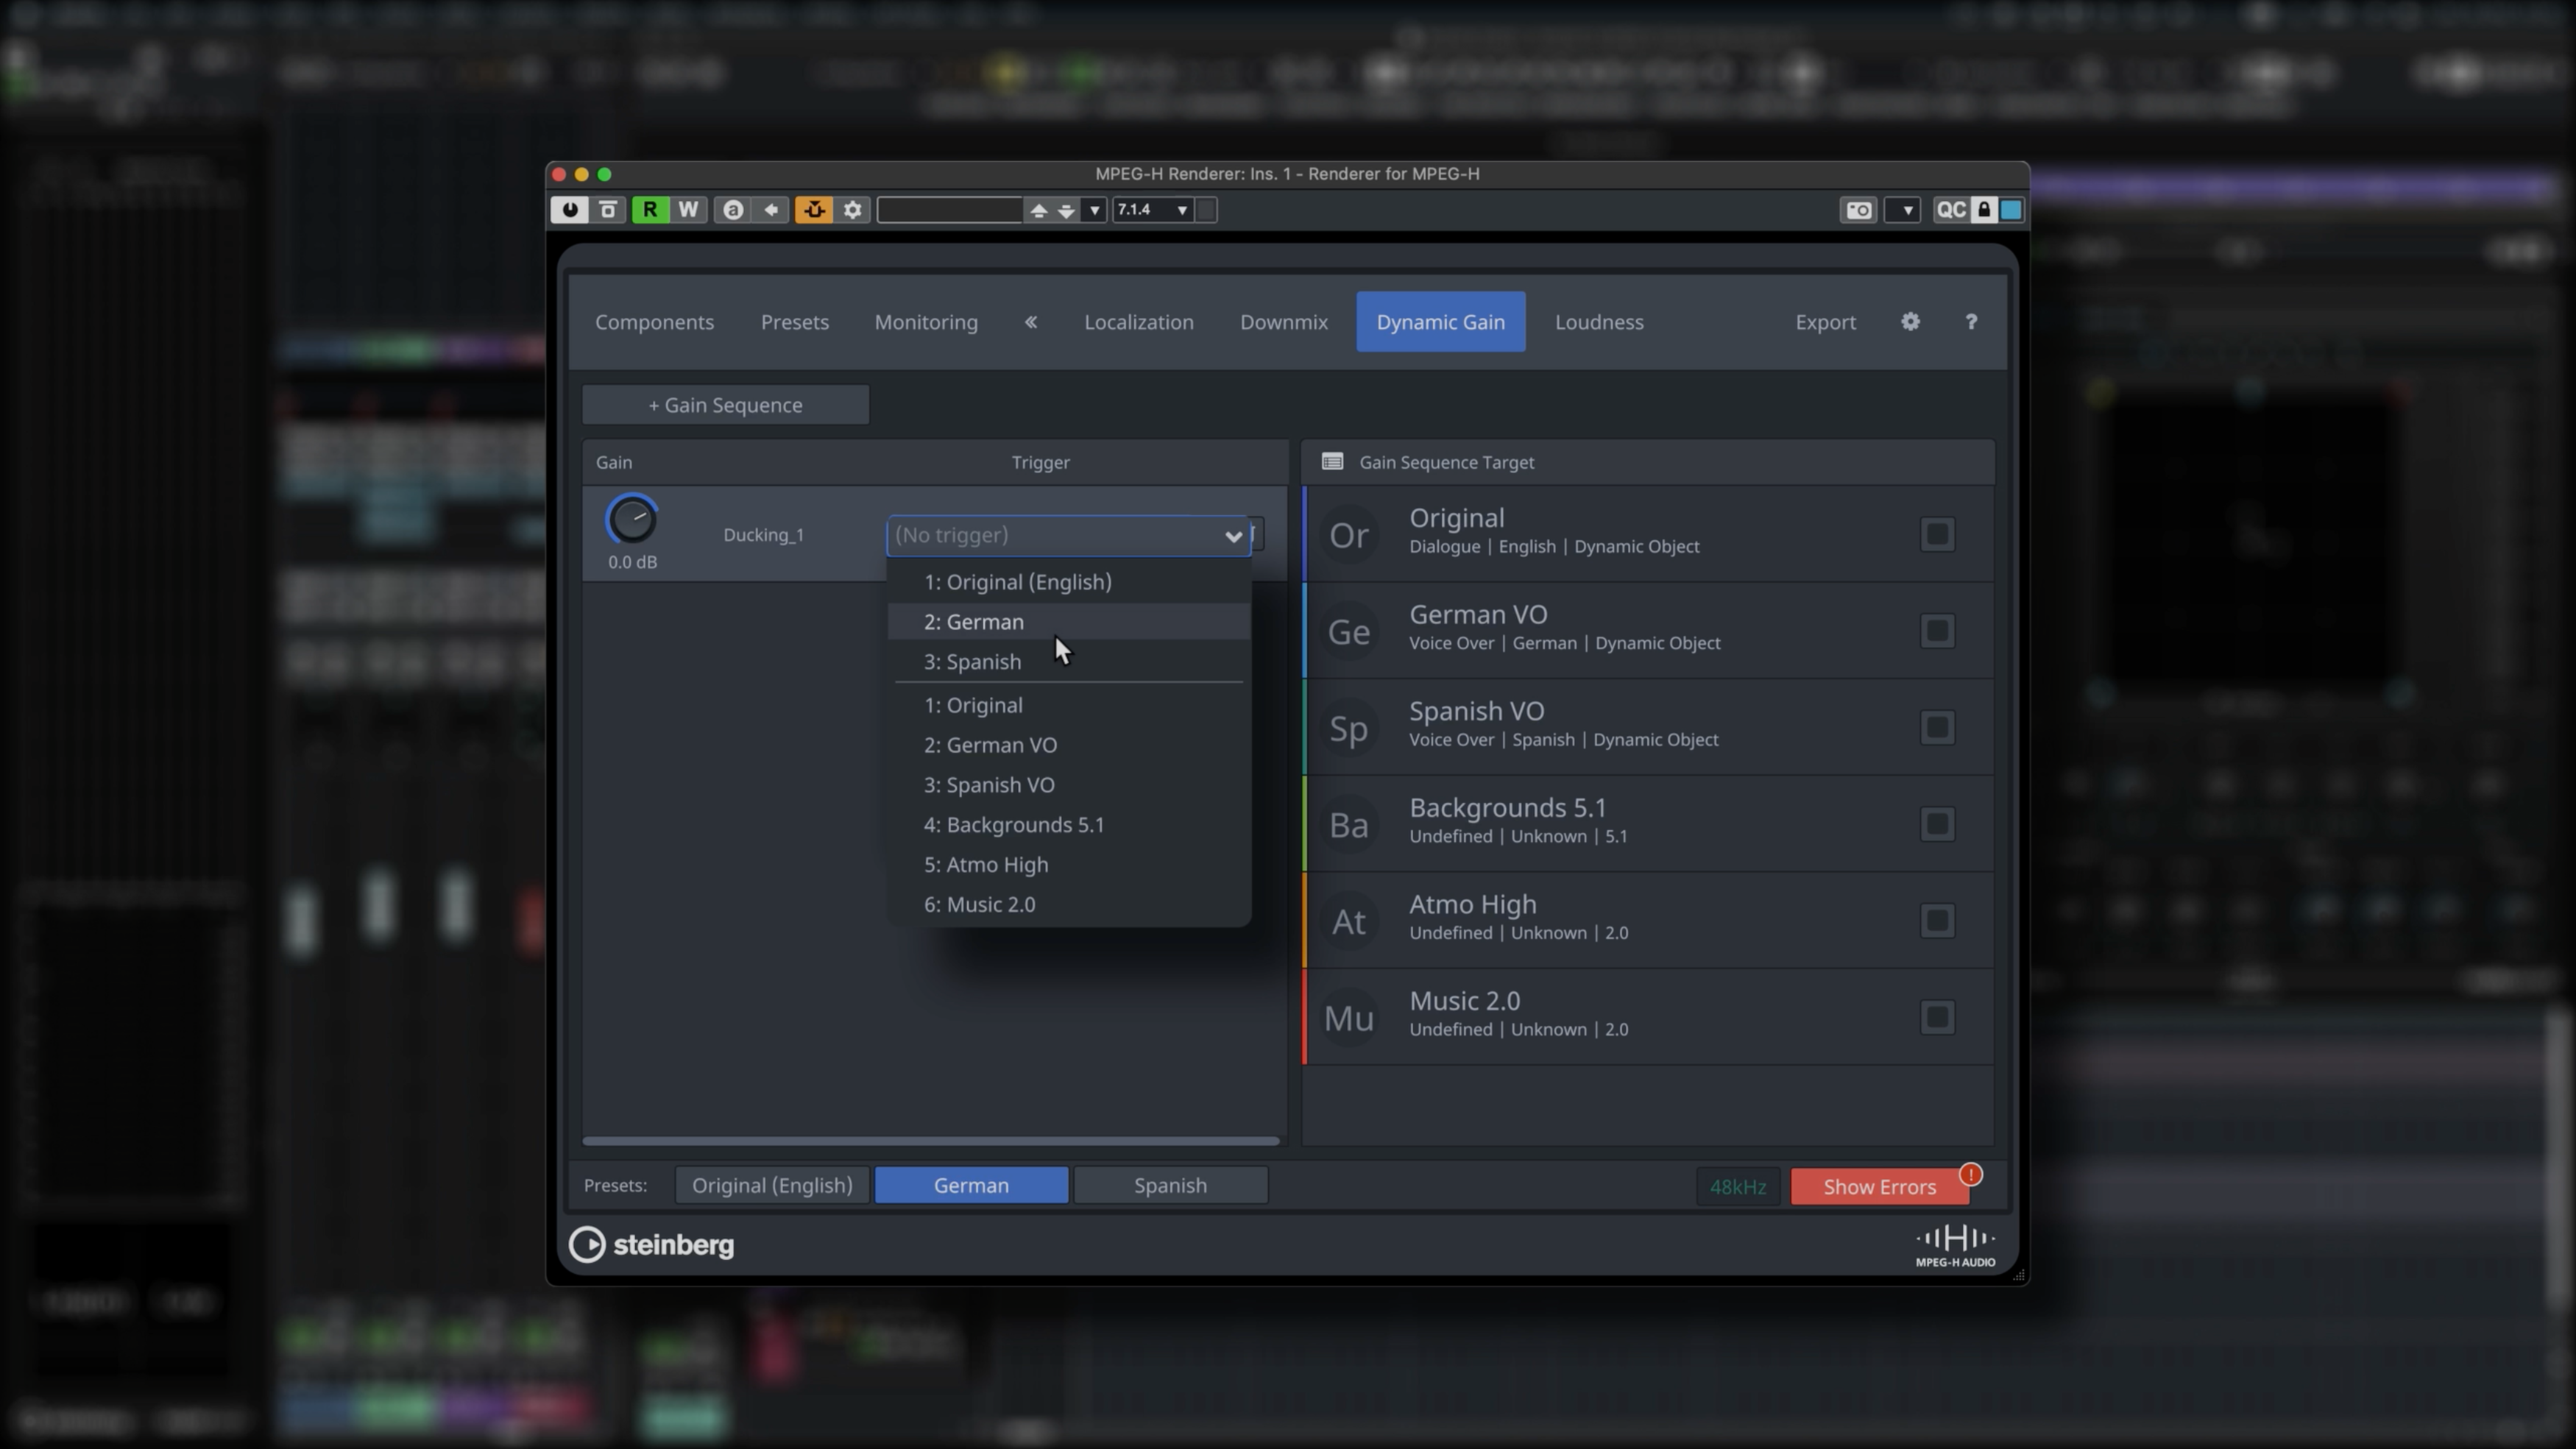This screenshot has height=1449, width=2576.
Task: Switch to the Loudness tab
Action: point(1598,322)
